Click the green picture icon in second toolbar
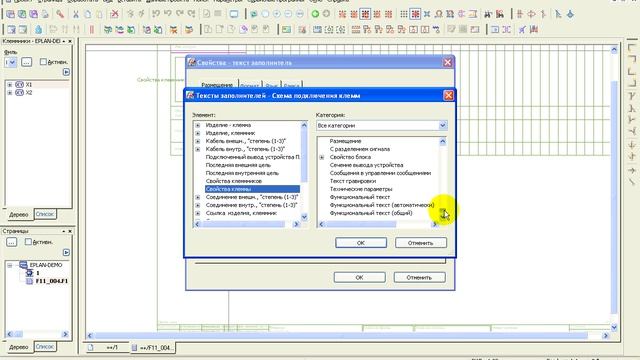The height and width of the screenshot is (360, 640). [x=287, y=29]
